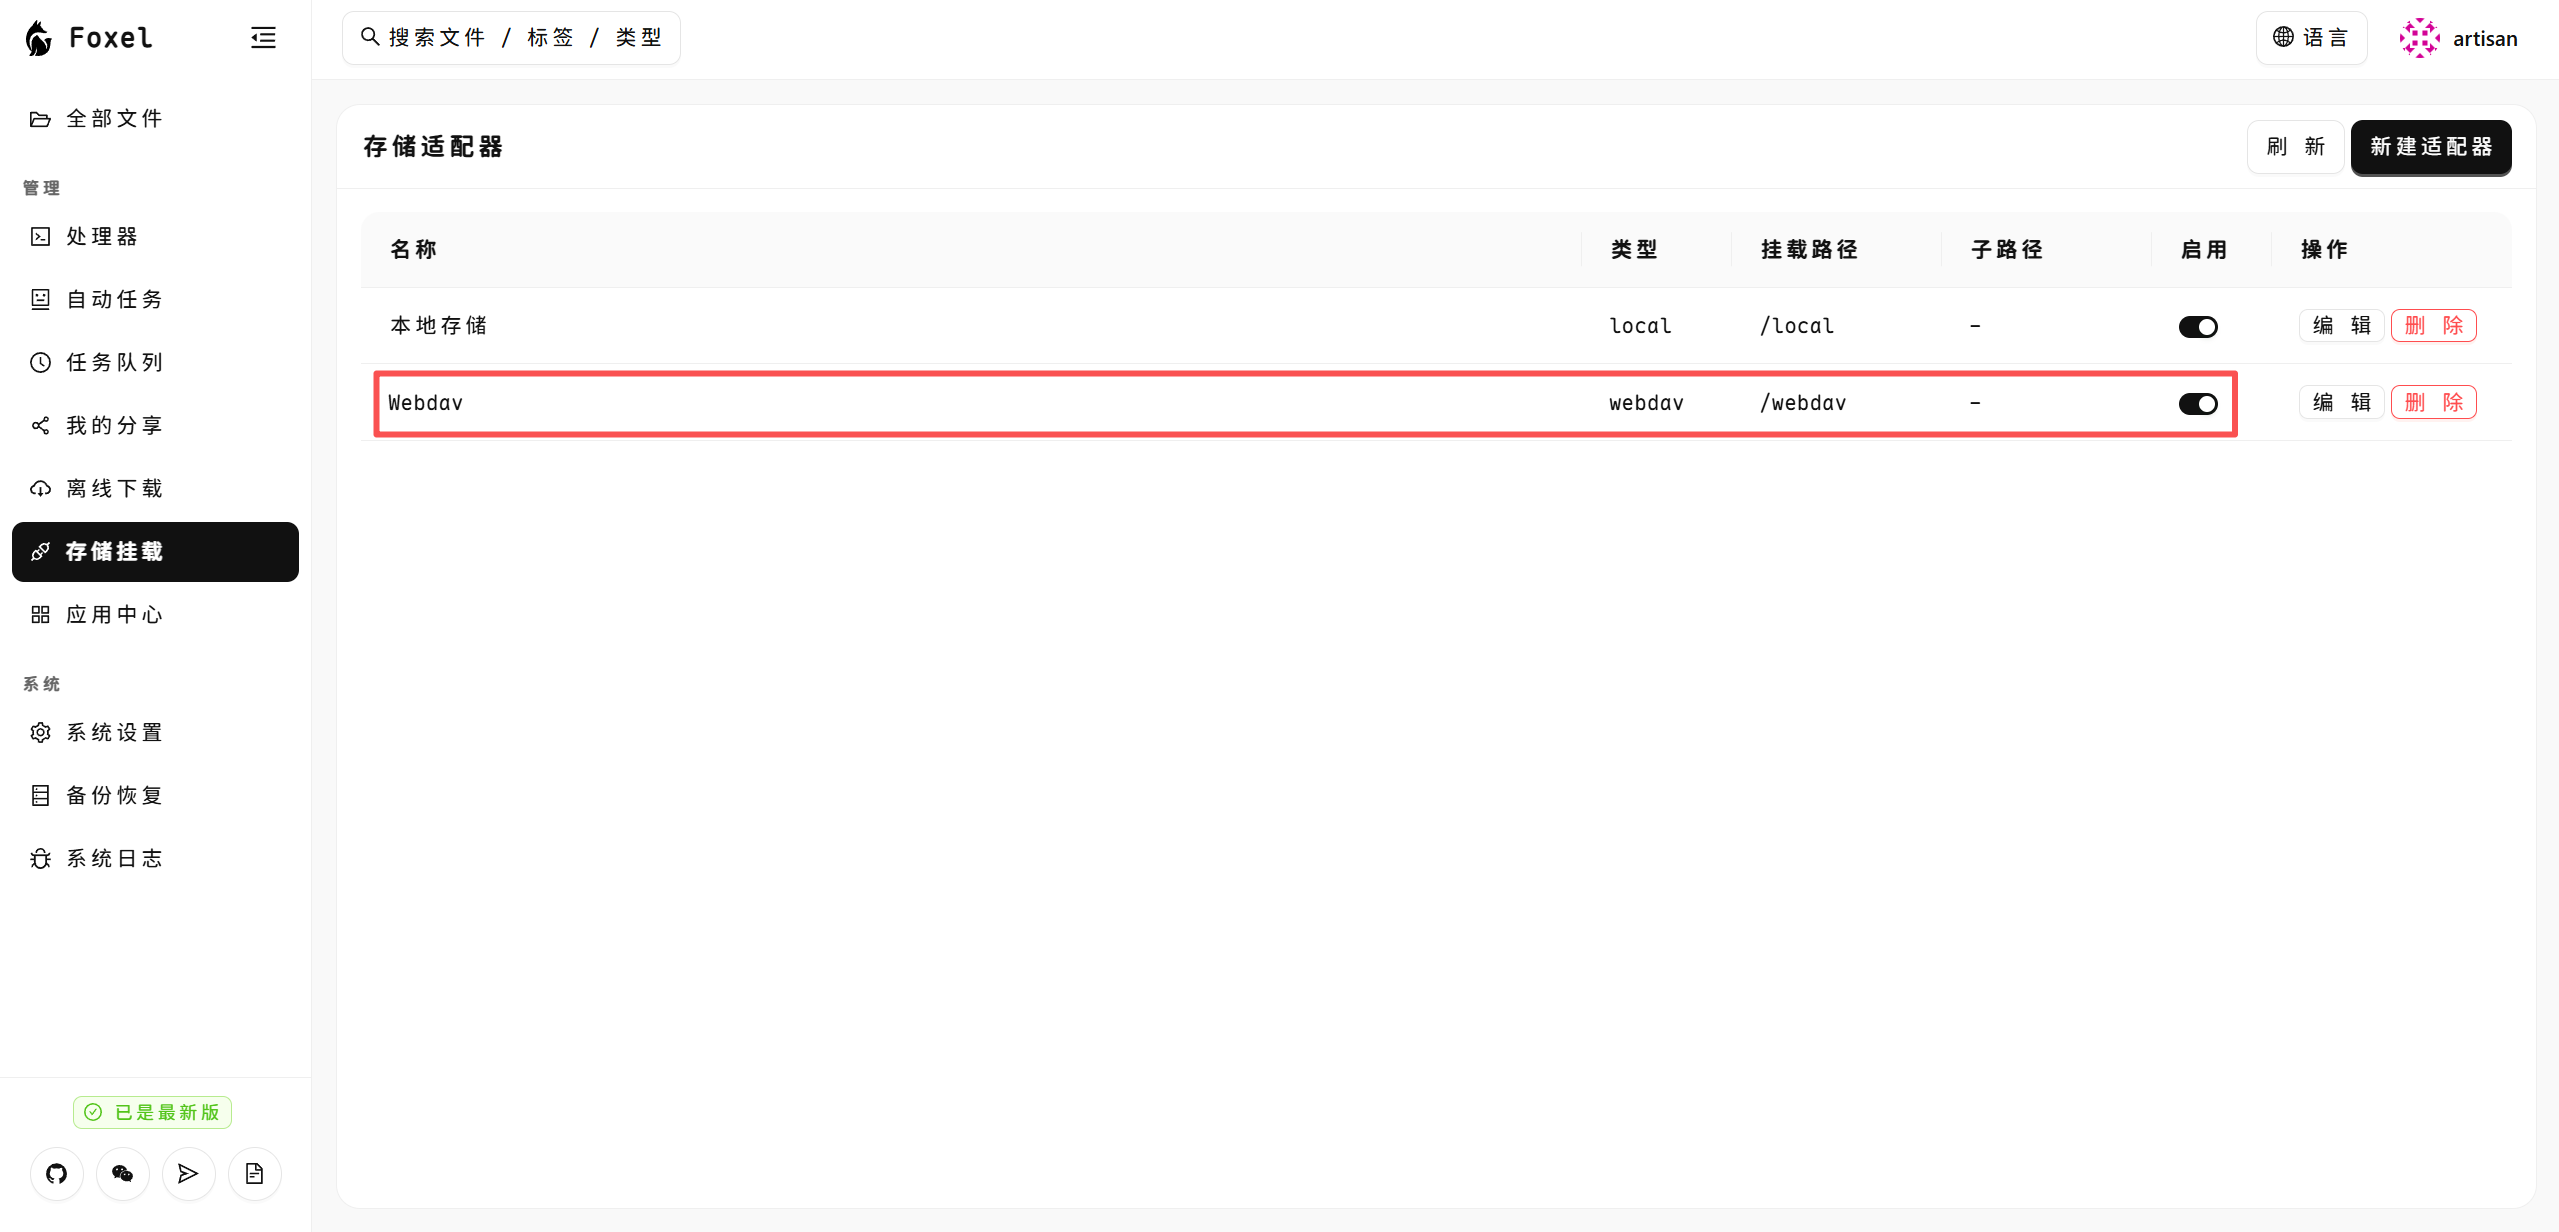Collapse the sidebar menu icon
The height and width of the screenshot is (1232, 2559).
[263, 38]
